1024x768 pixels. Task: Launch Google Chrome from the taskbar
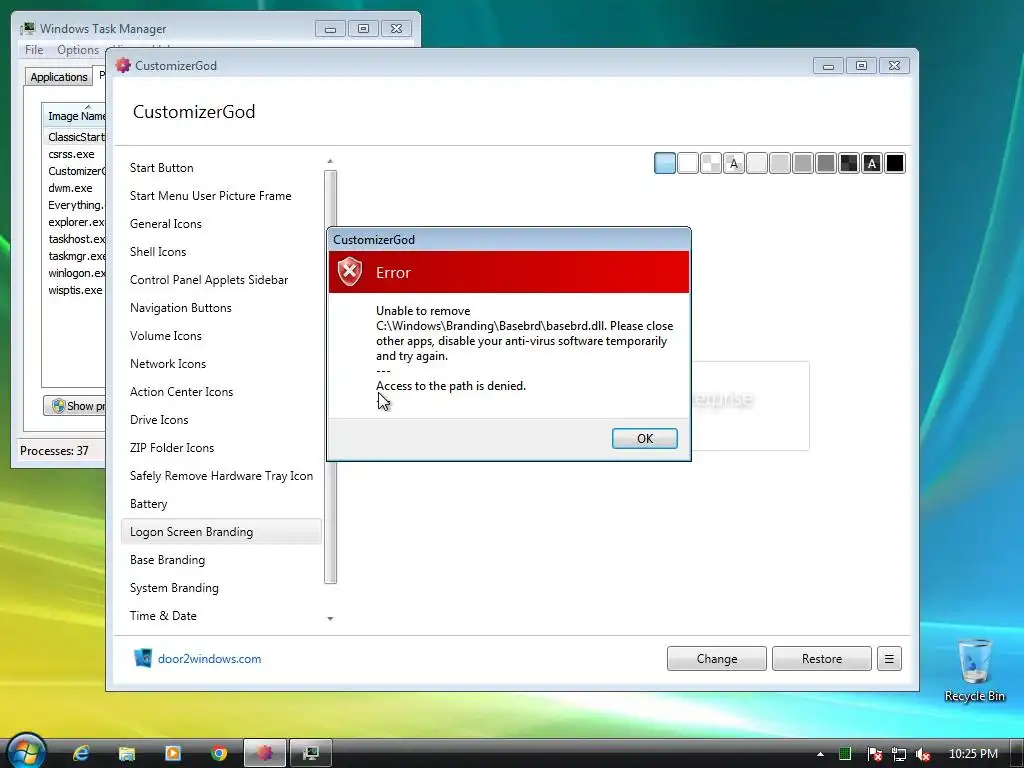(219, 753)
